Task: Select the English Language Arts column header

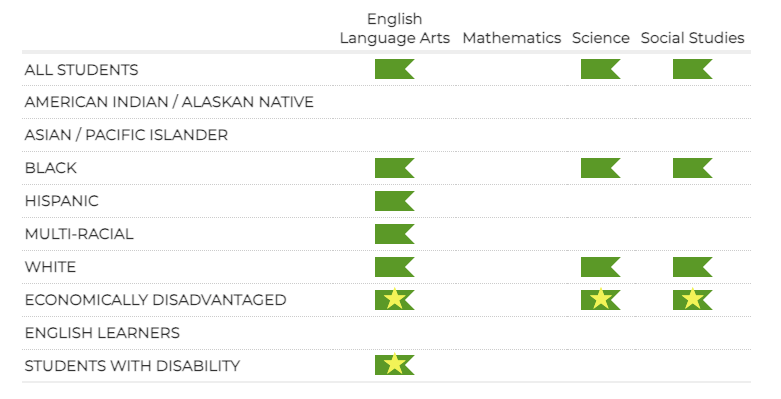Action: click(394, 28)
